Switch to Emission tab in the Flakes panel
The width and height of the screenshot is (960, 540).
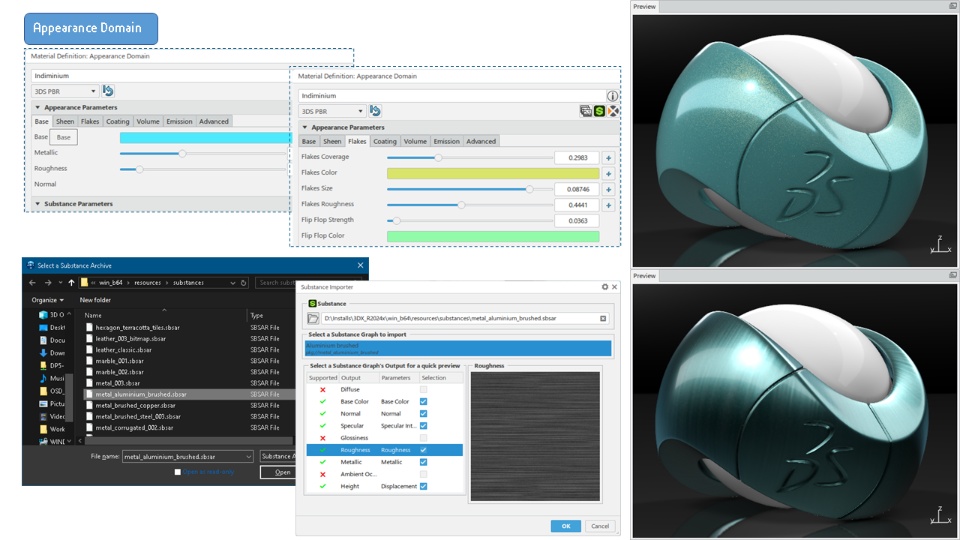pyautogui.click(x=446, y=141)
